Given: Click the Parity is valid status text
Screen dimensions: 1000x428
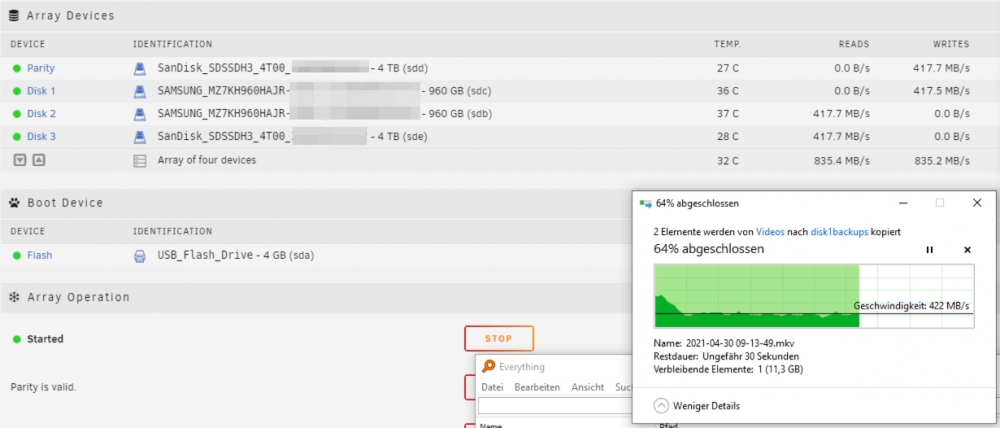Looking at the screenshot, I should pos(43,387).
